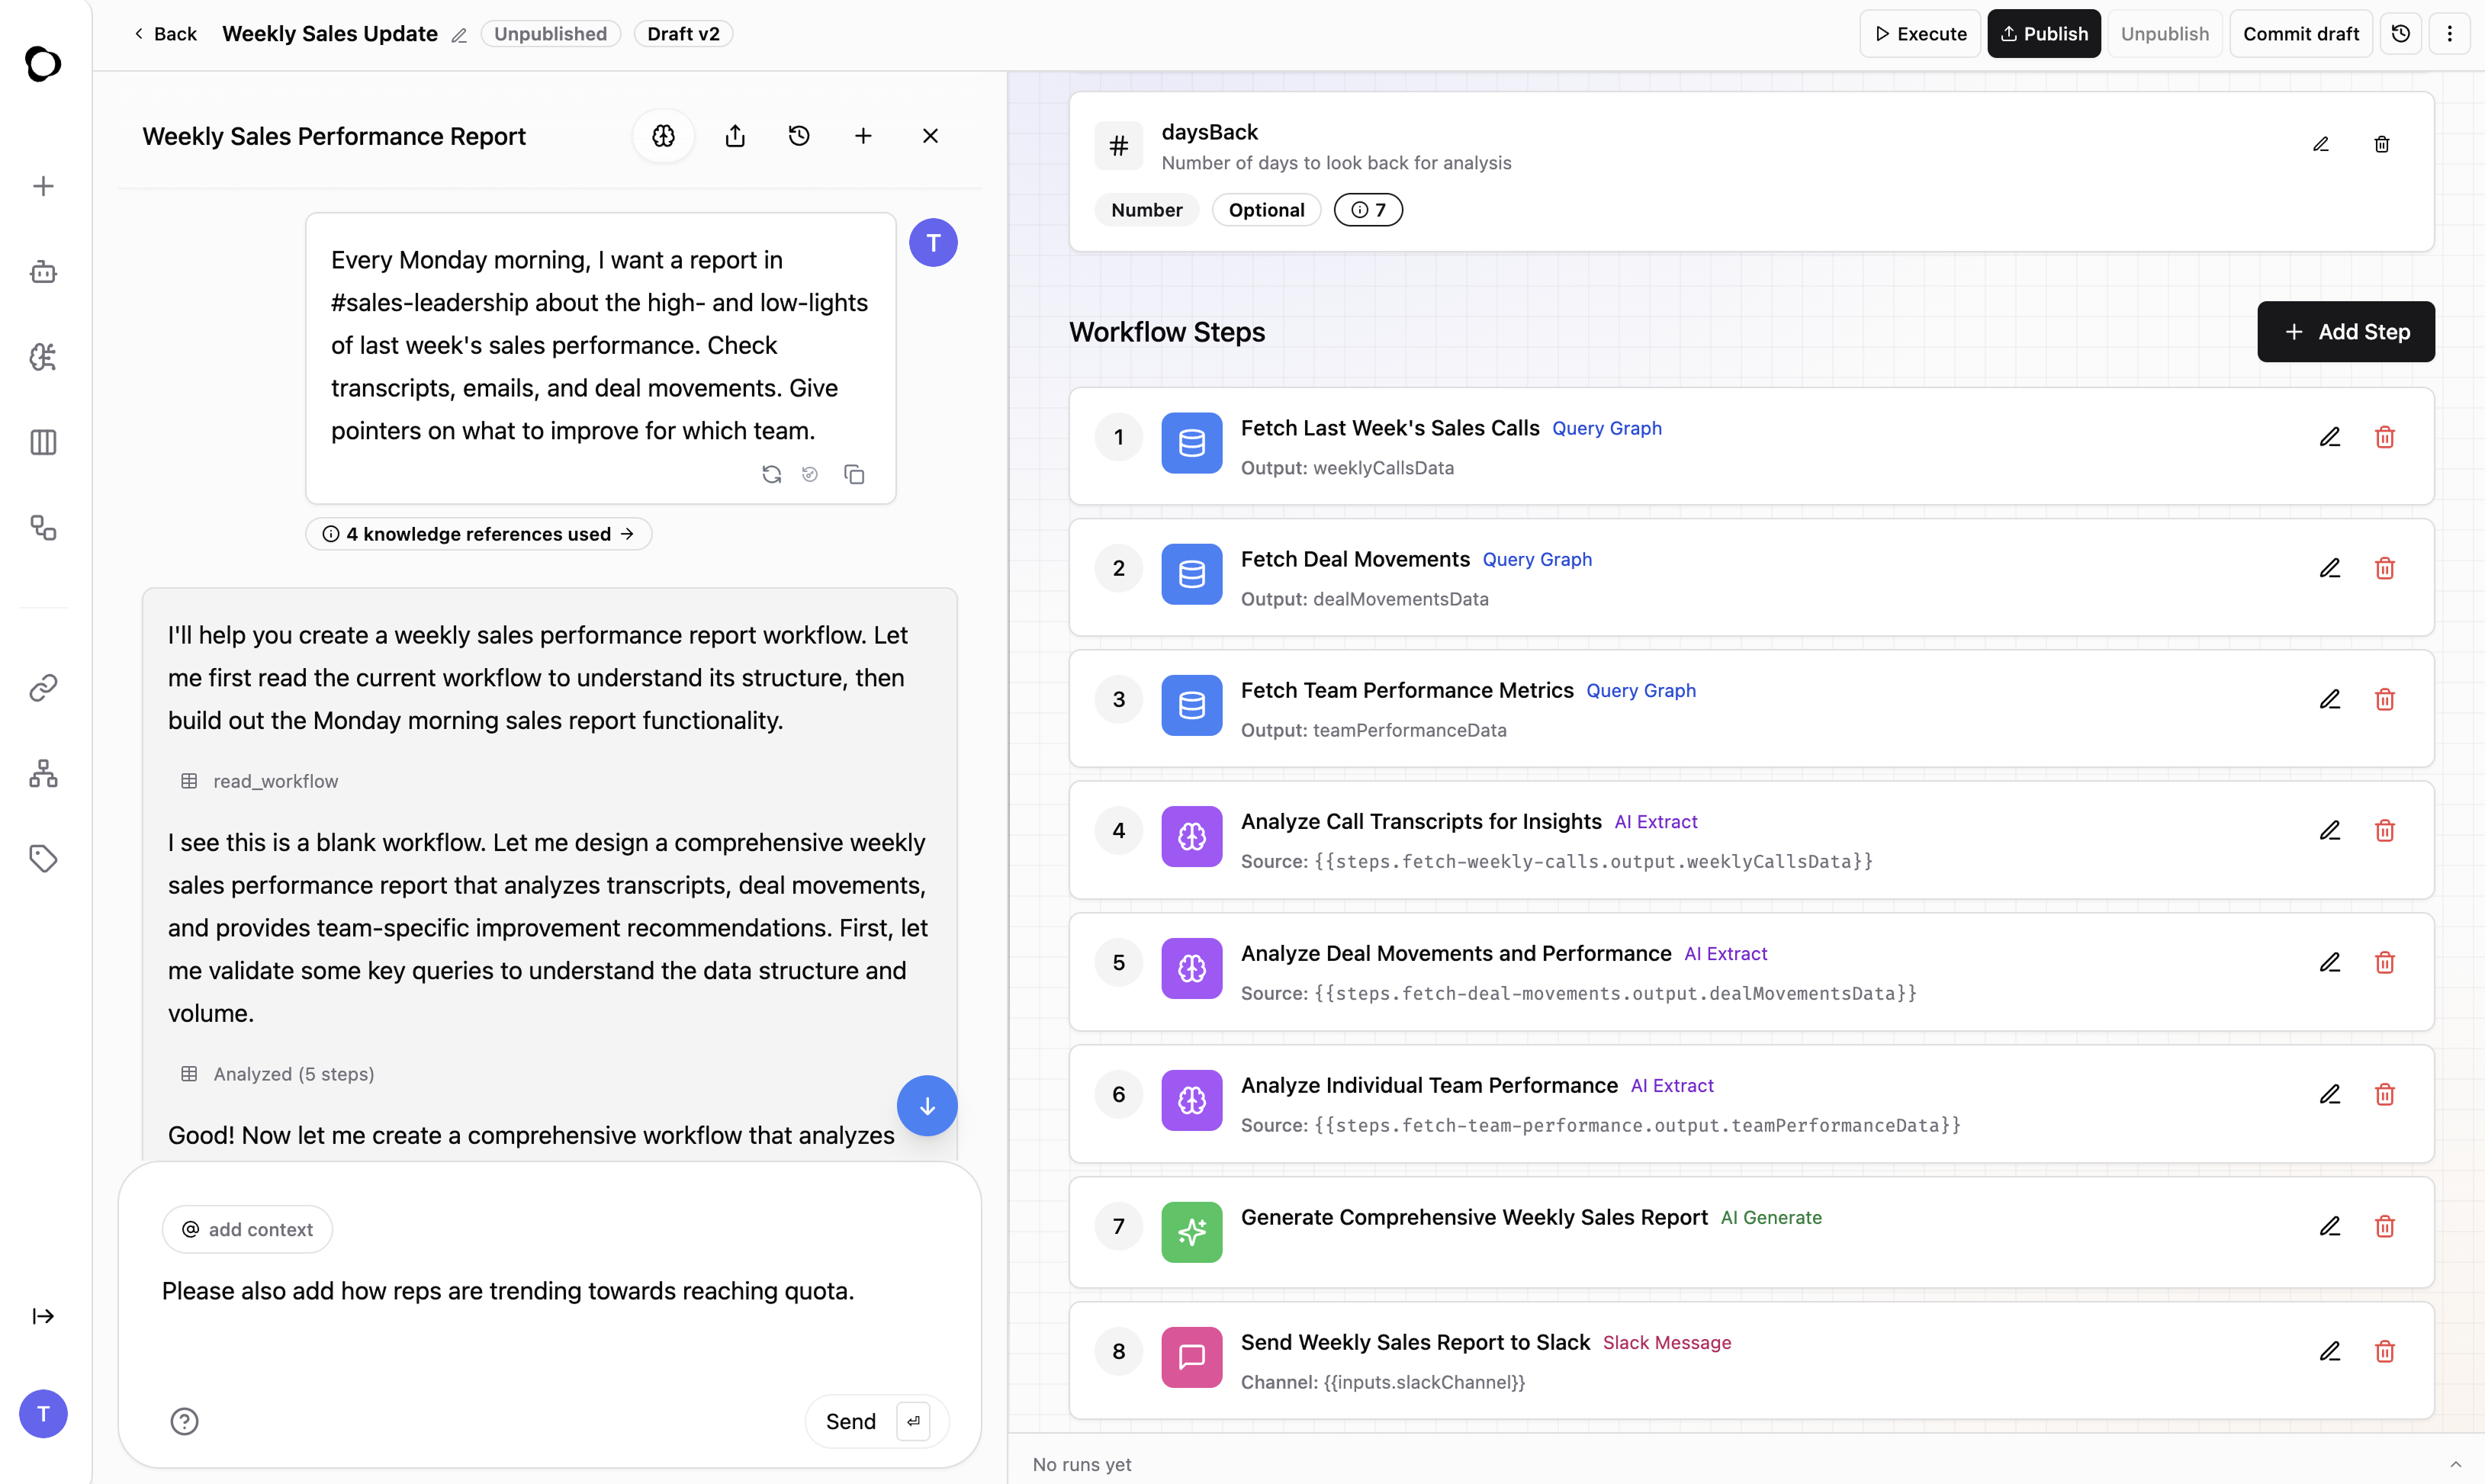Image resolution: width=2485 pixels, height=1484 pixels.
Task: Click the Add Step button
Action: pos(2346,332)
